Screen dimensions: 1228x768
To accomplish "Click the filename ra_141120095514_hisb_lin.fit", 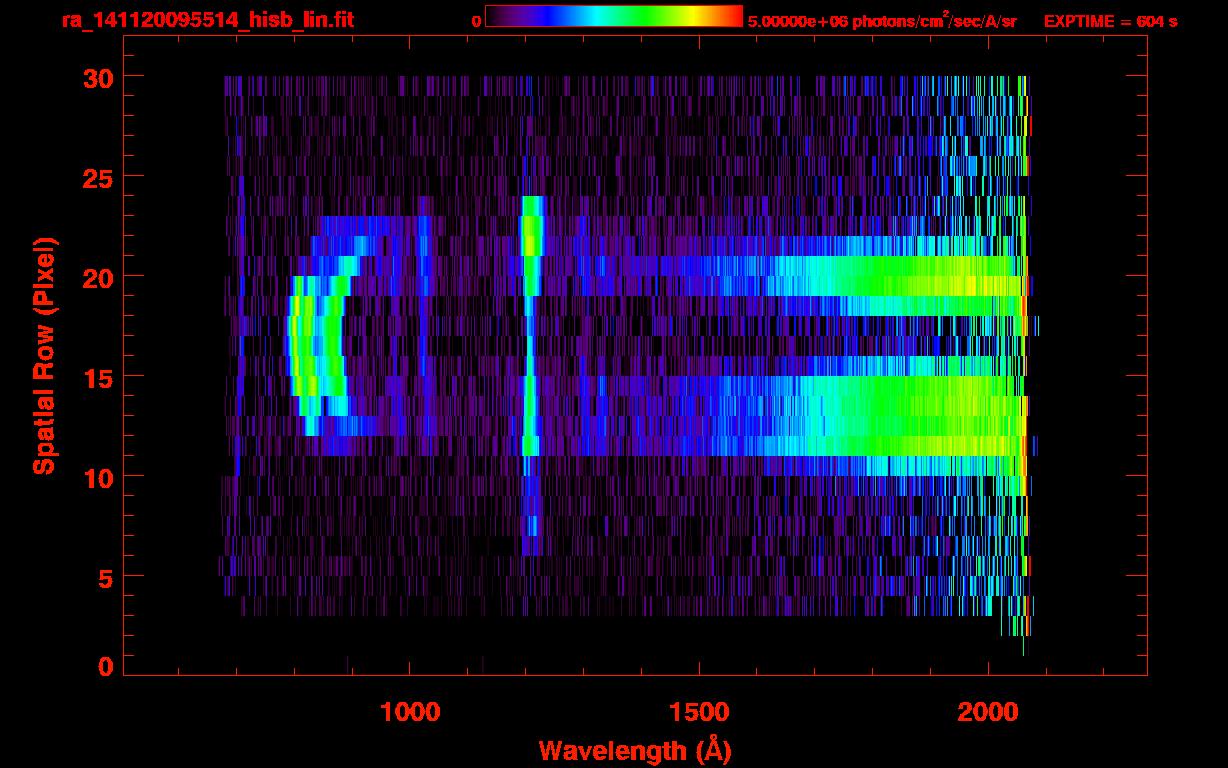I will [207, 20].
